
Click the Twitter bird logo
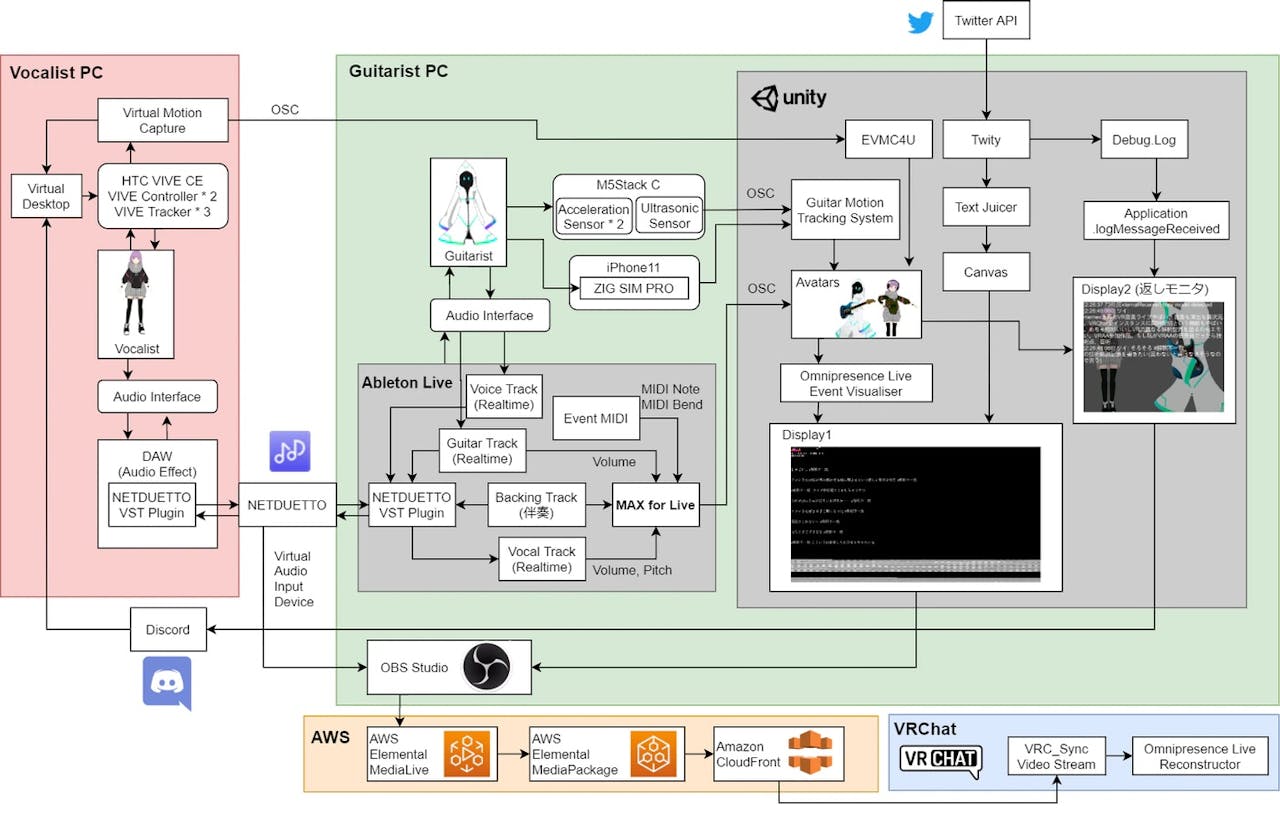coord(920,22)
